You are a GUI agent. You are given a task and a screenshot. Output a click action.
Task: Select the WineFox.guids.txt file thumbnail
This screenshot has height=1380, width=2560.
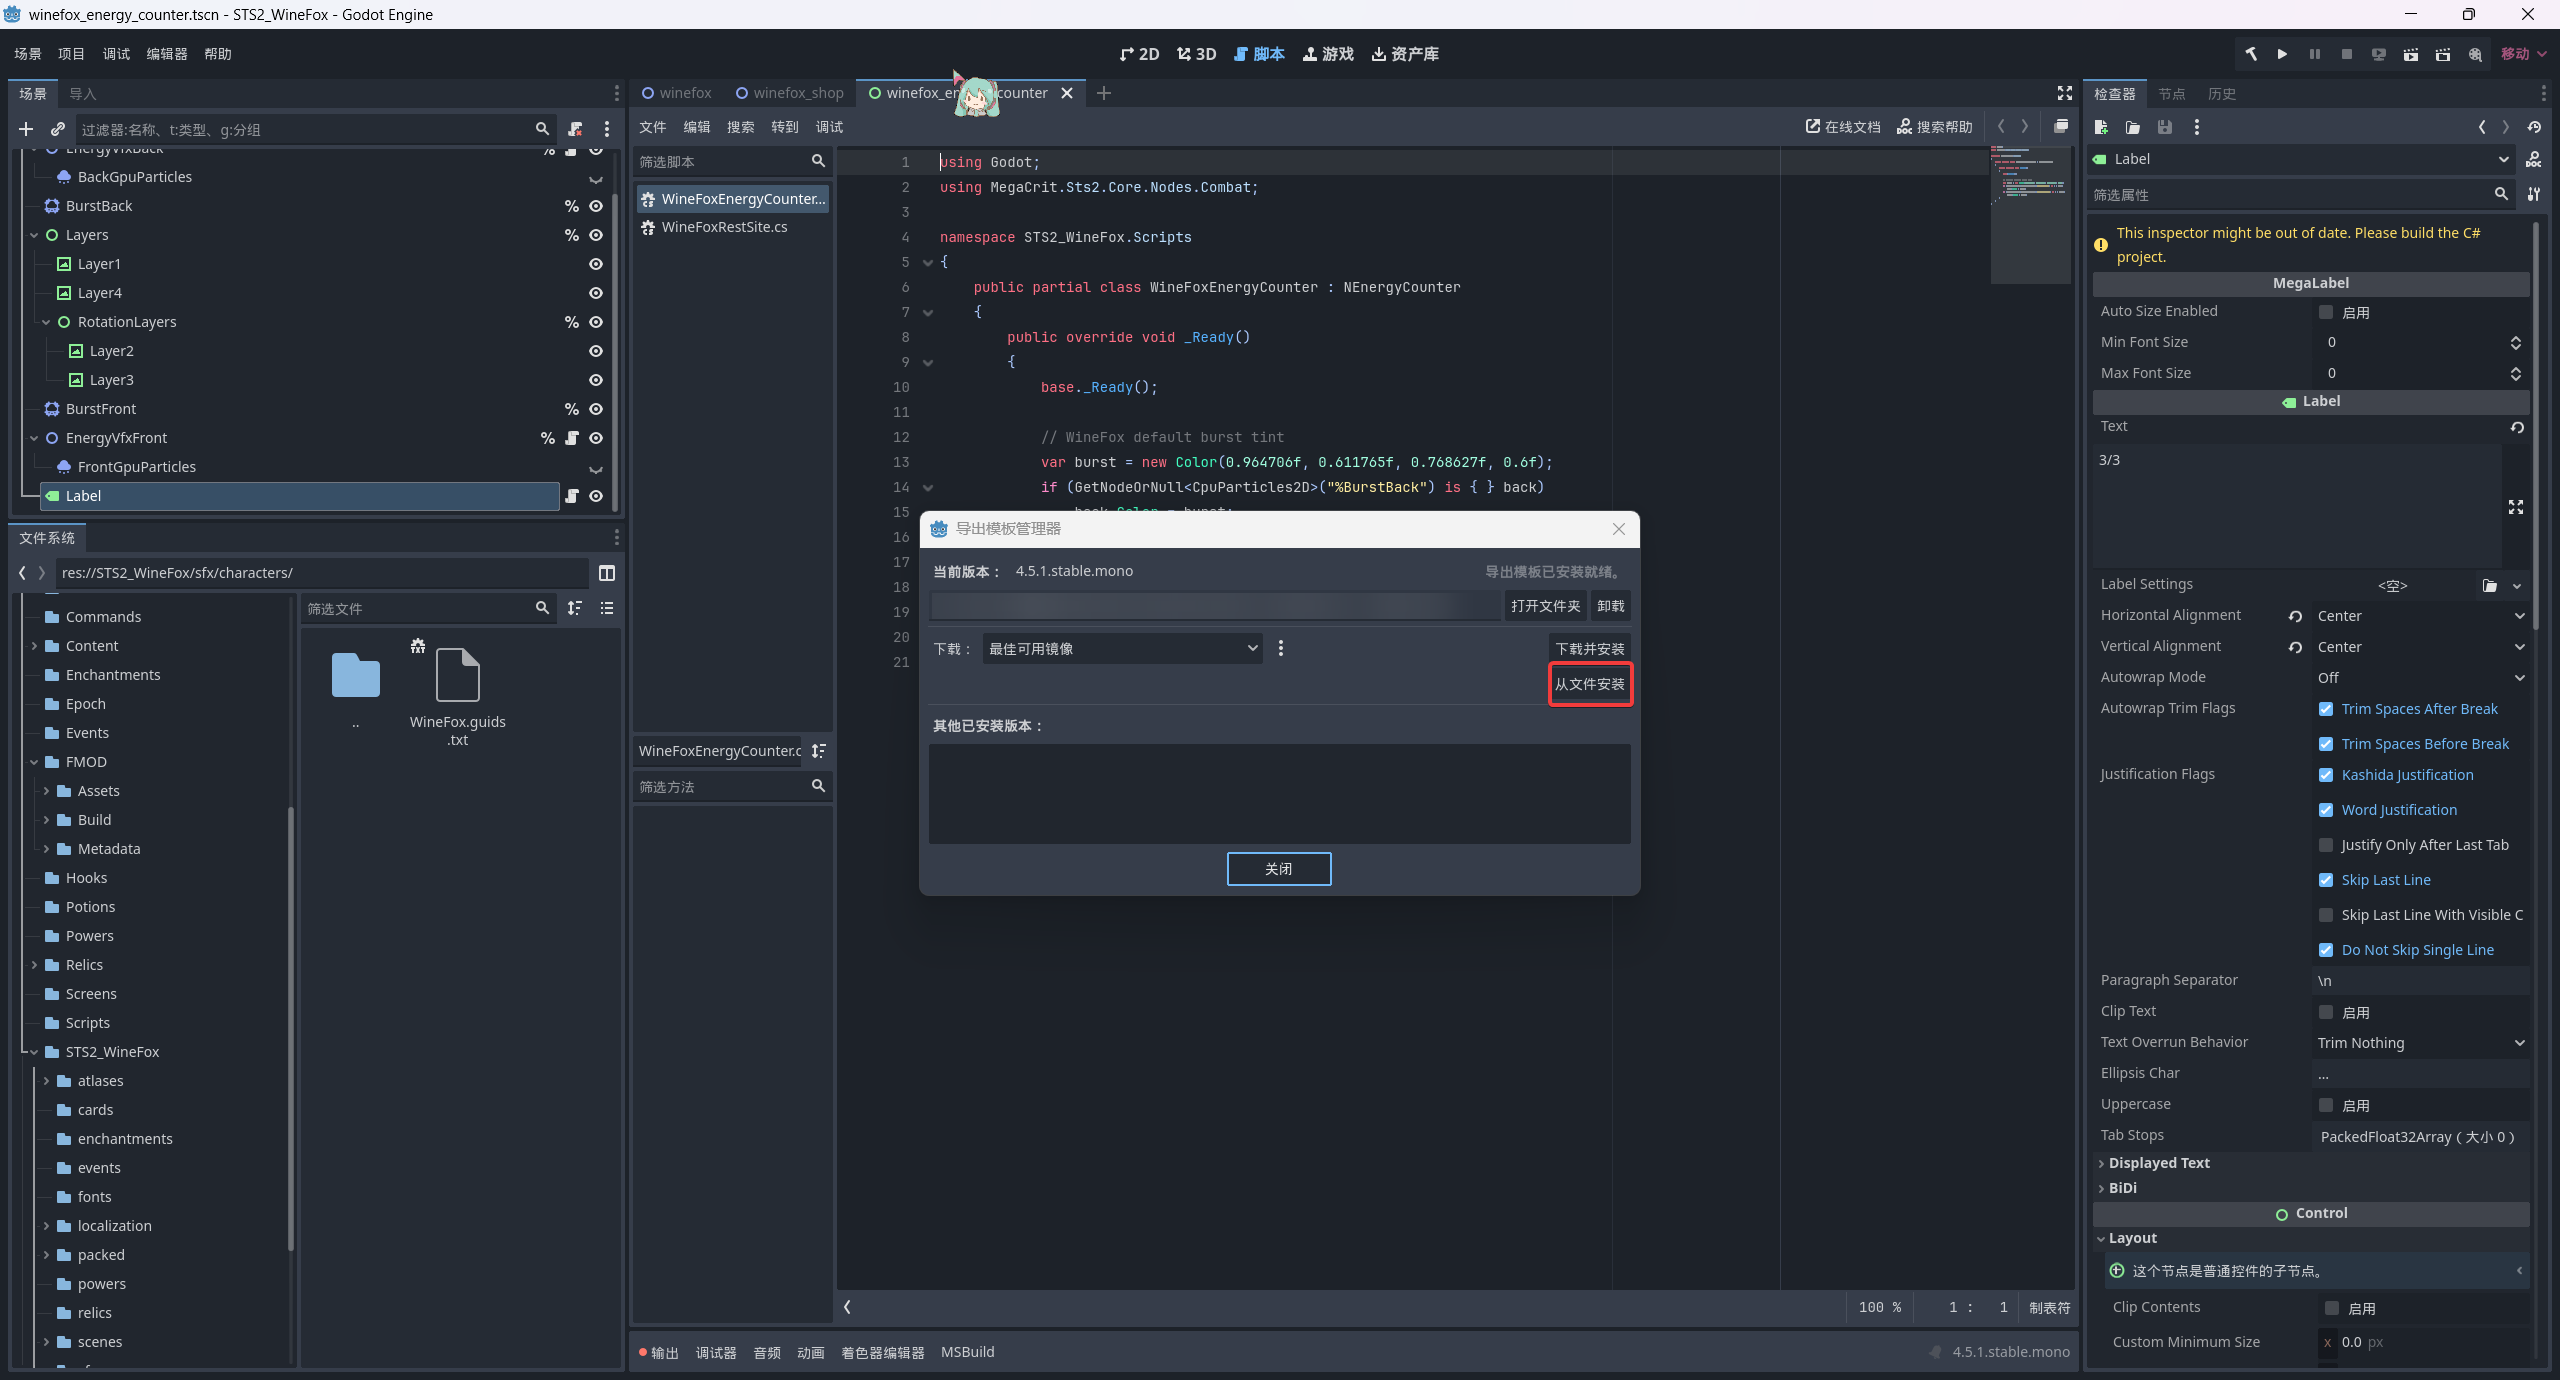click(x=457, y=675)
